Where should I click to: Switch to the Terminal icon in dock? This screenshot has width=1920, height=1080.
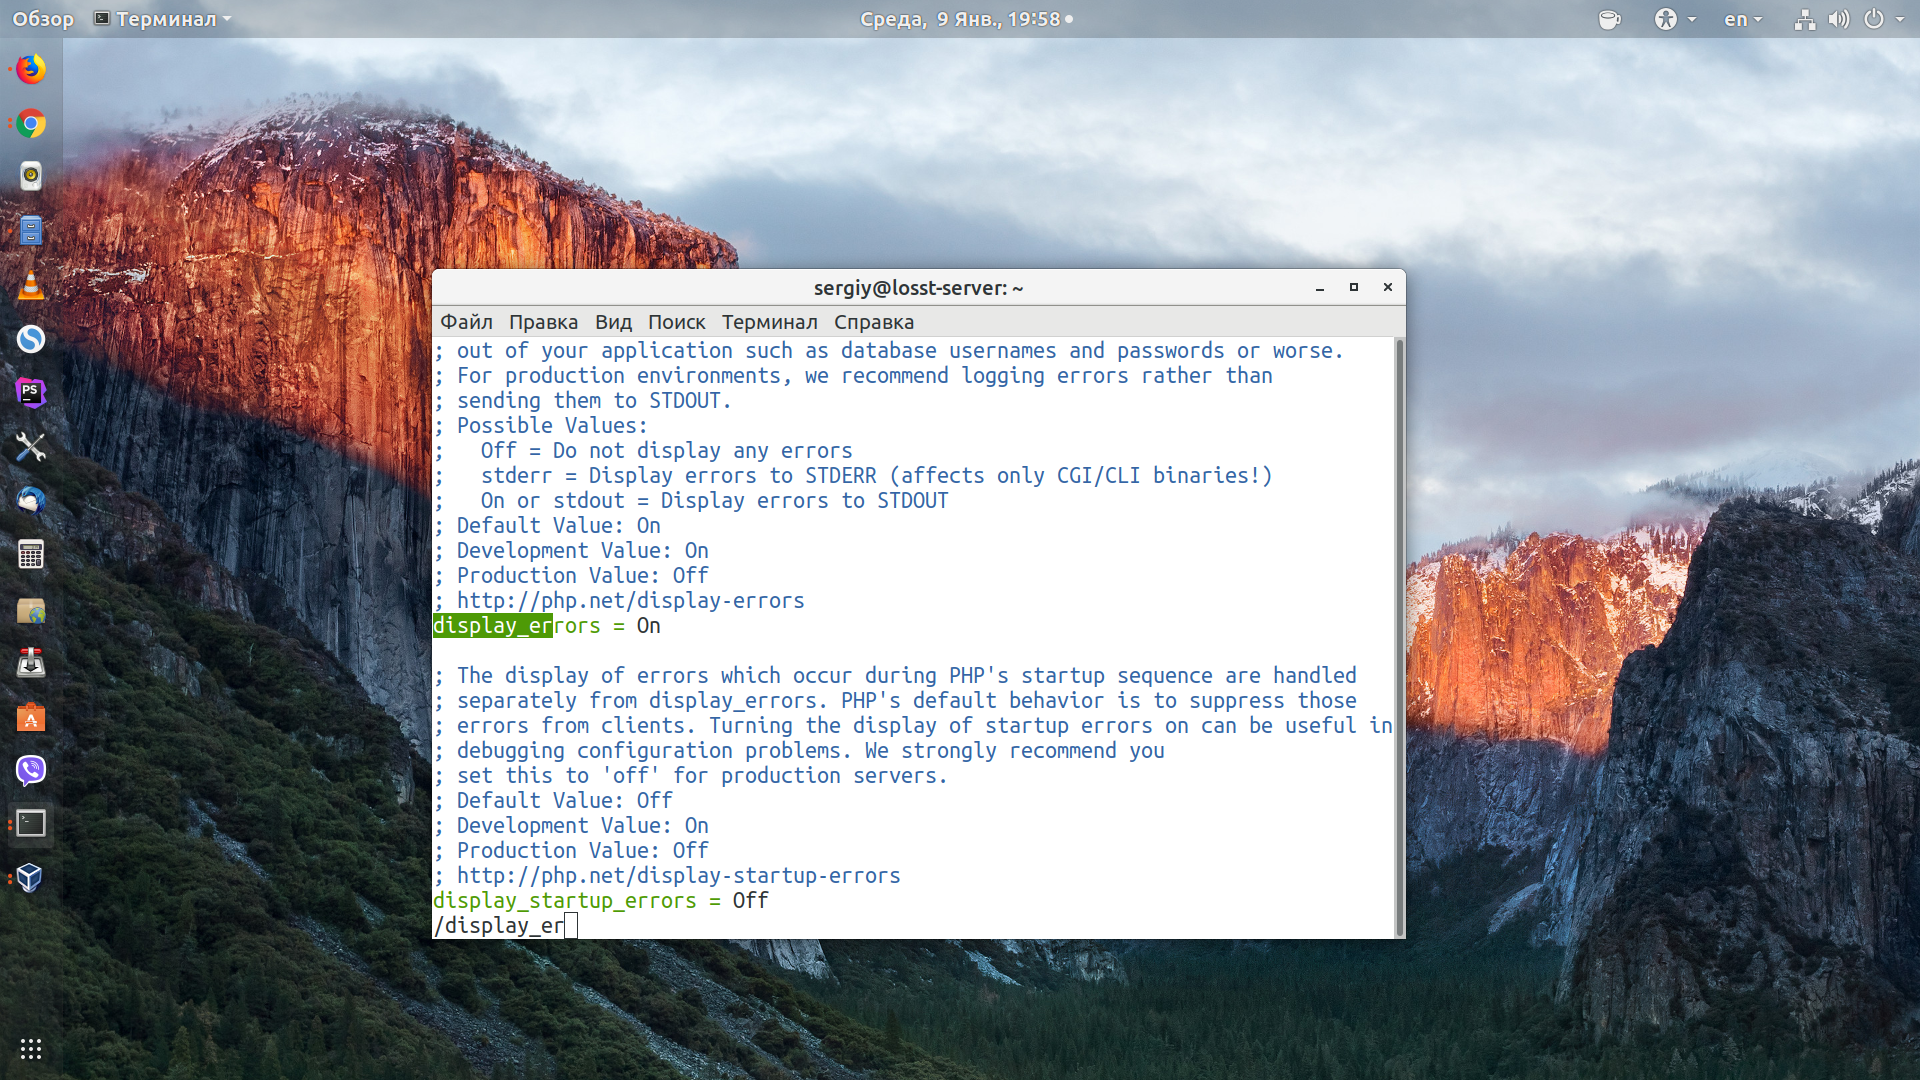pyautogui.click(x=31, y=824)
